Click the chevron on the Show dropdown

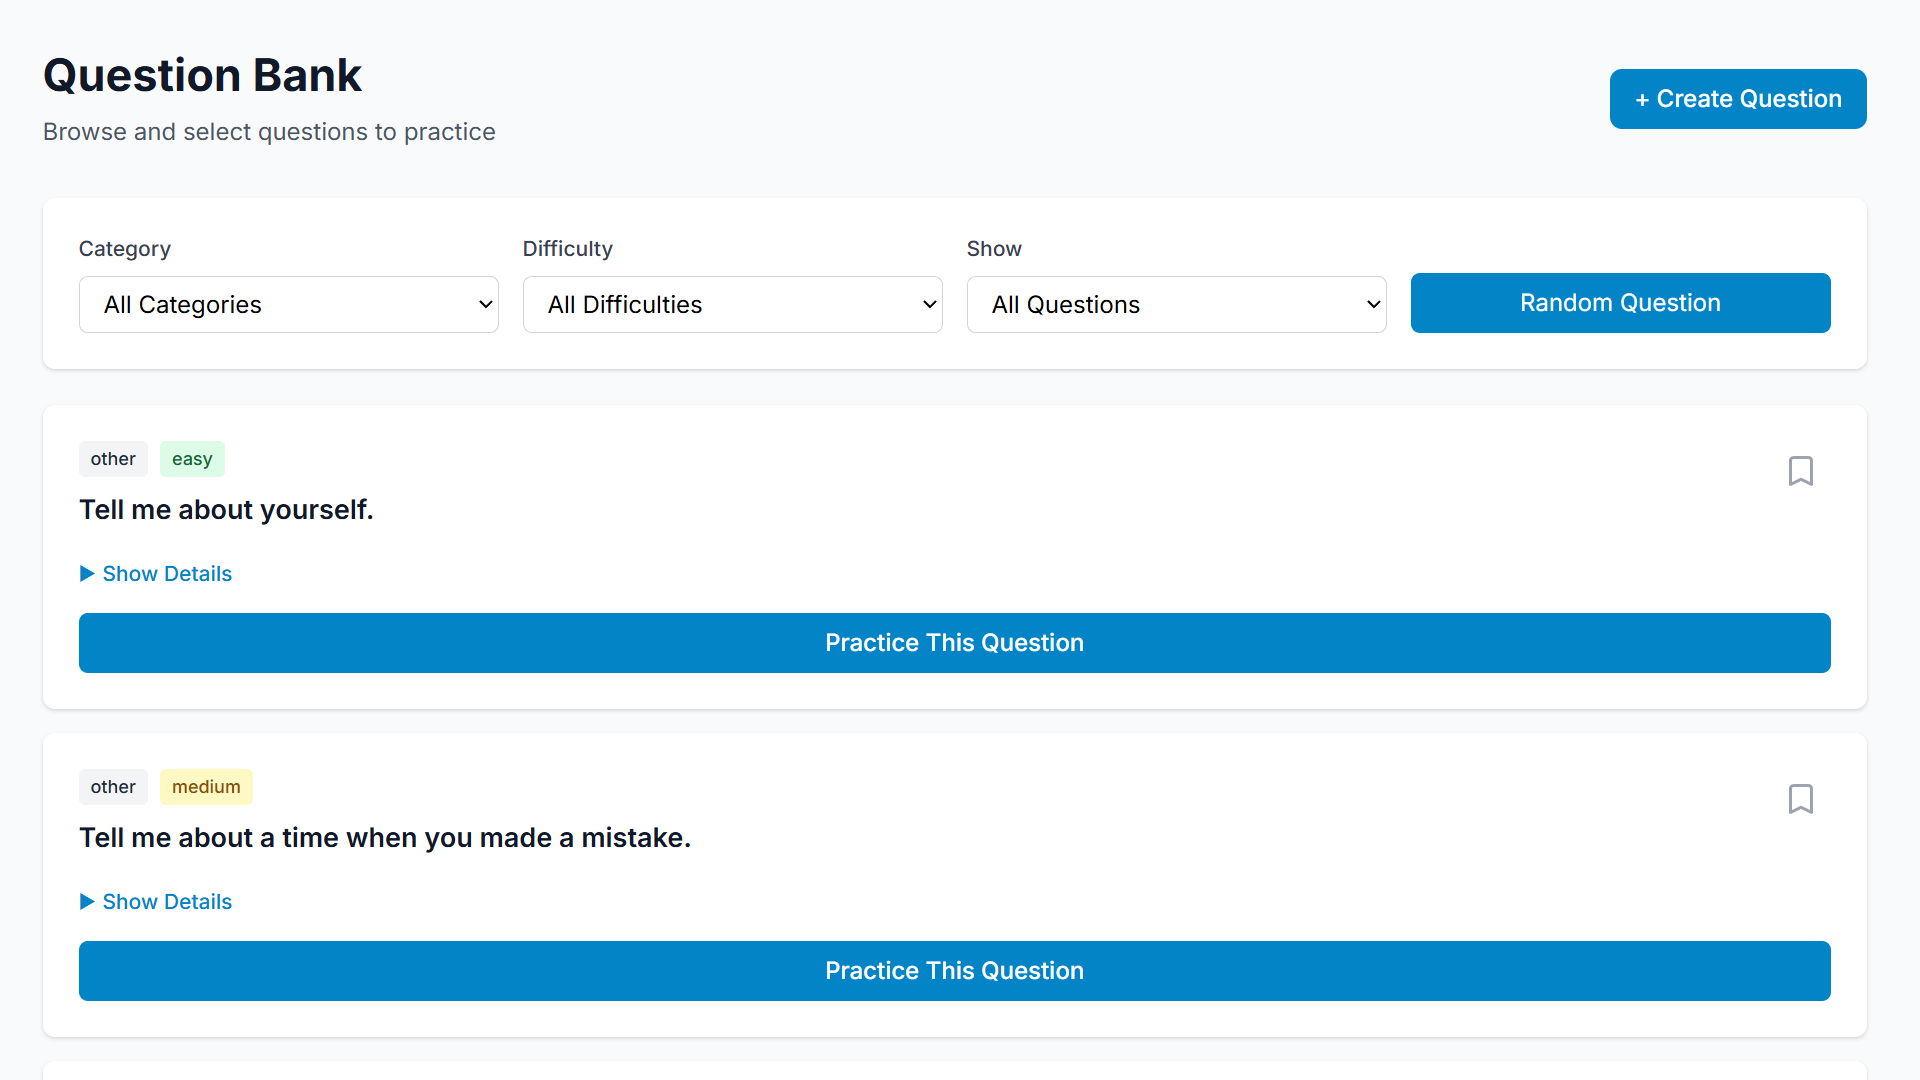point(1373,304)
